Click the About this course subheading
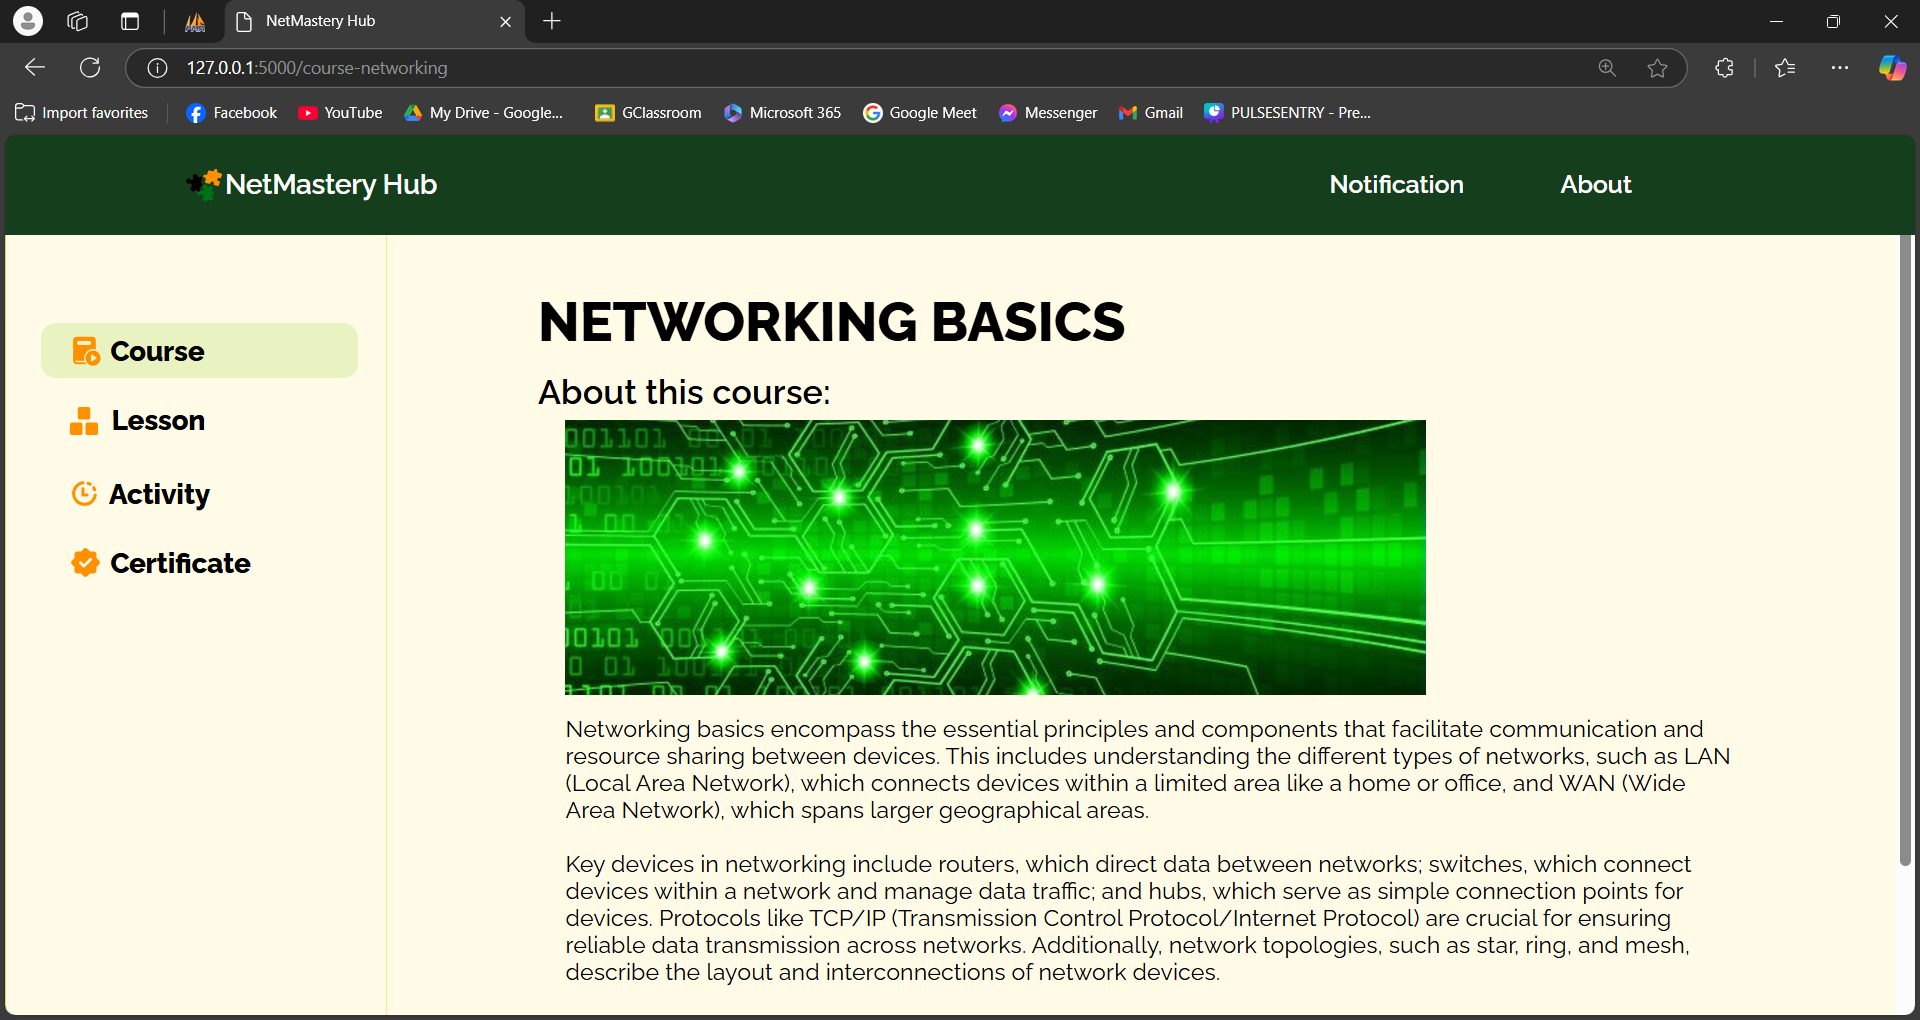This screenshot has height=1020, width=1920. point(684,392)
